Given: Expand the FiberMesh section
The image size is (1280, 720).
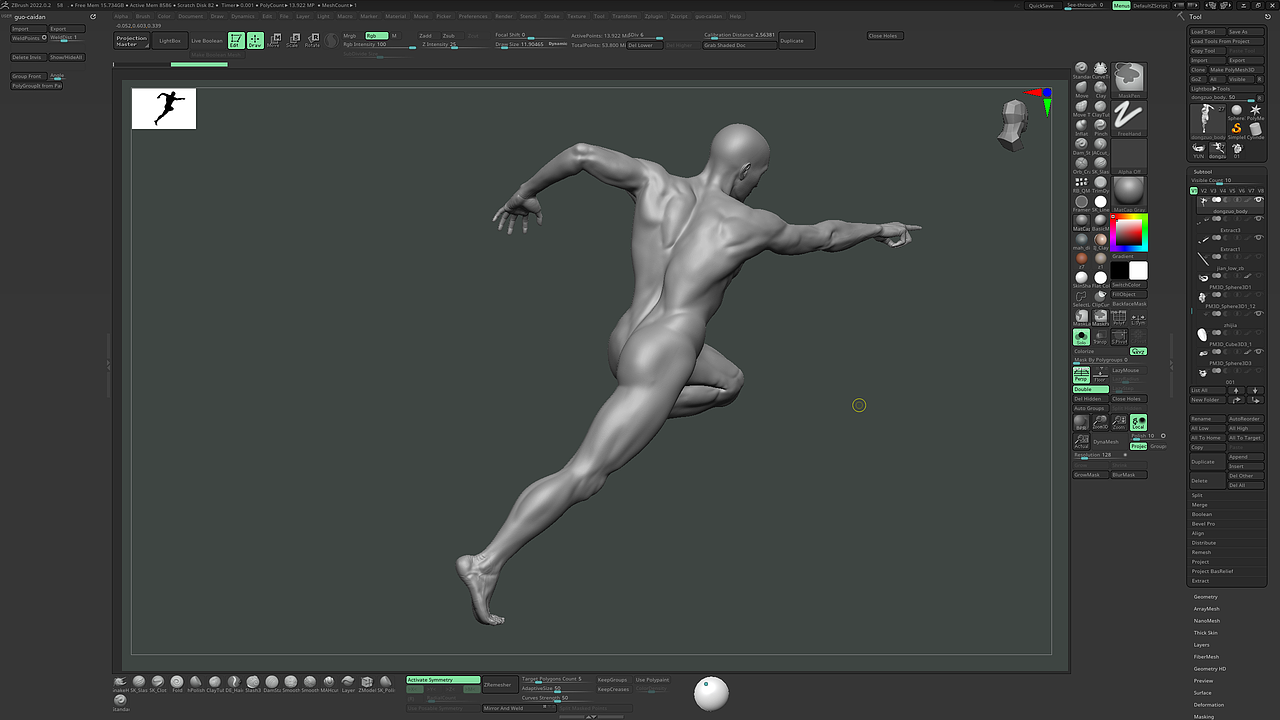Looking at the screenshot, I should (1207, 657).
